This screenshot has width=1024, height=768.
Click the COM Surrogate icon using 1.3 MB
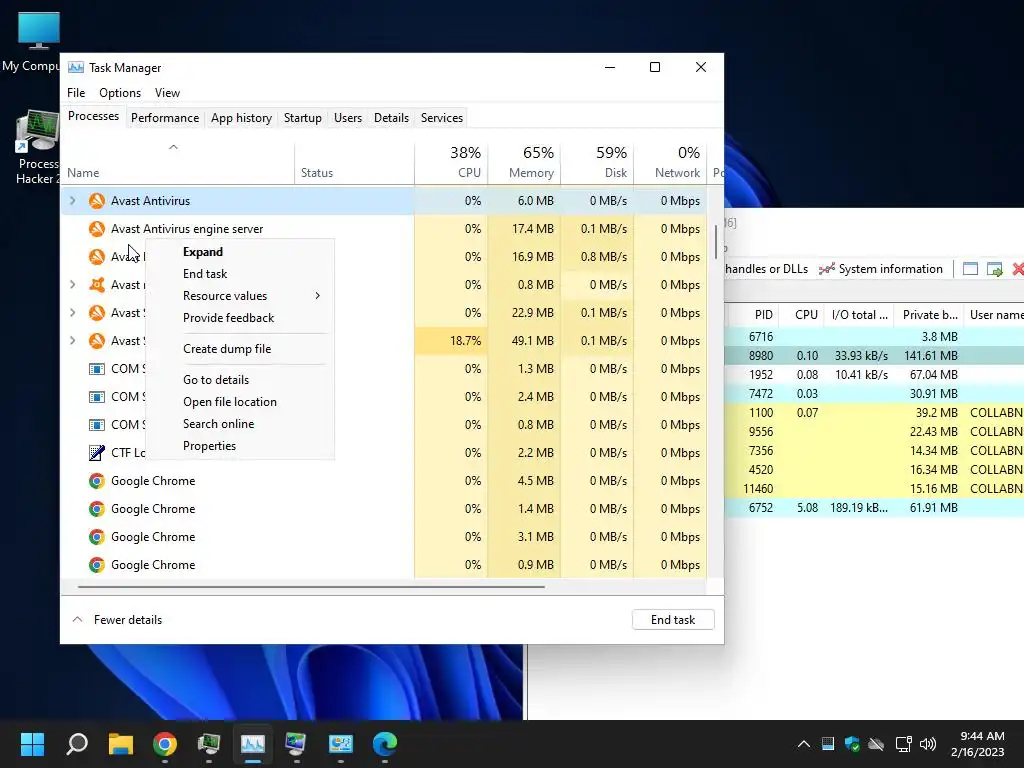[97, 369]
